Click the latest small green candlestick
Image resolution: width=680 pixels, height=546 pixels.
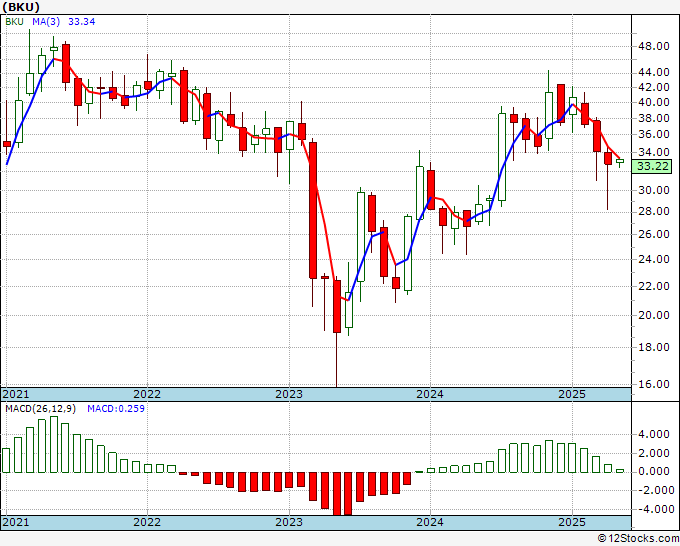click(x=620, y=161)
